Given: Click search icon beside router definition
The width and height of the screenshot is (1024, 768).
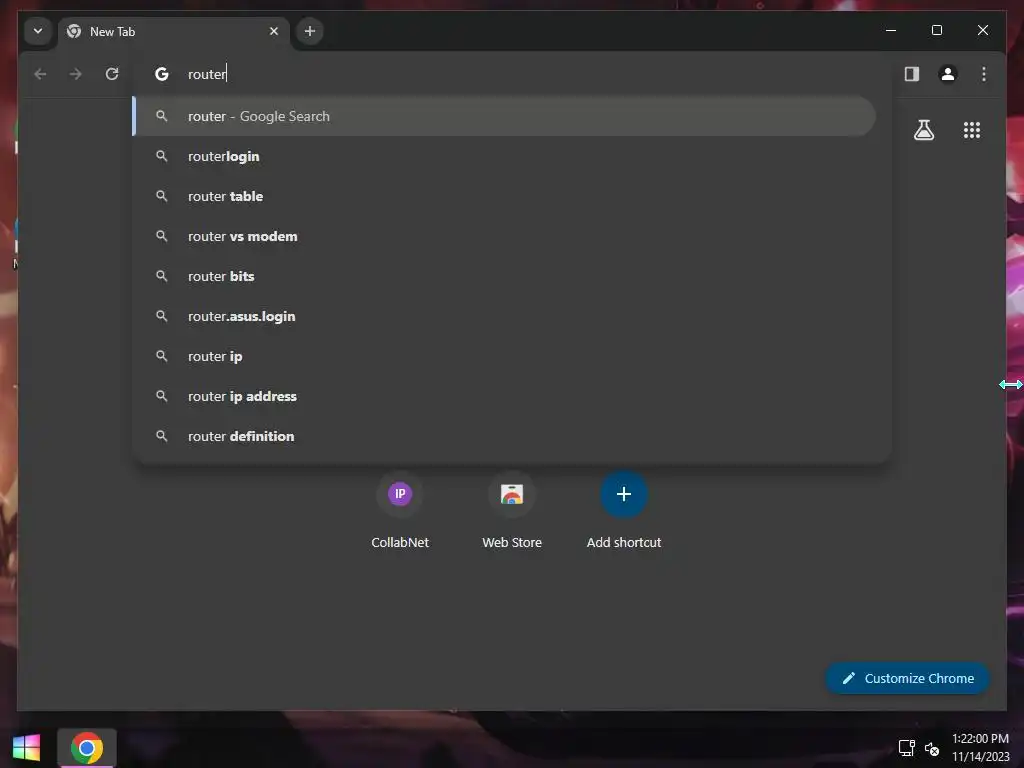Looking at the screenshot, I should [x=161, y=436].
